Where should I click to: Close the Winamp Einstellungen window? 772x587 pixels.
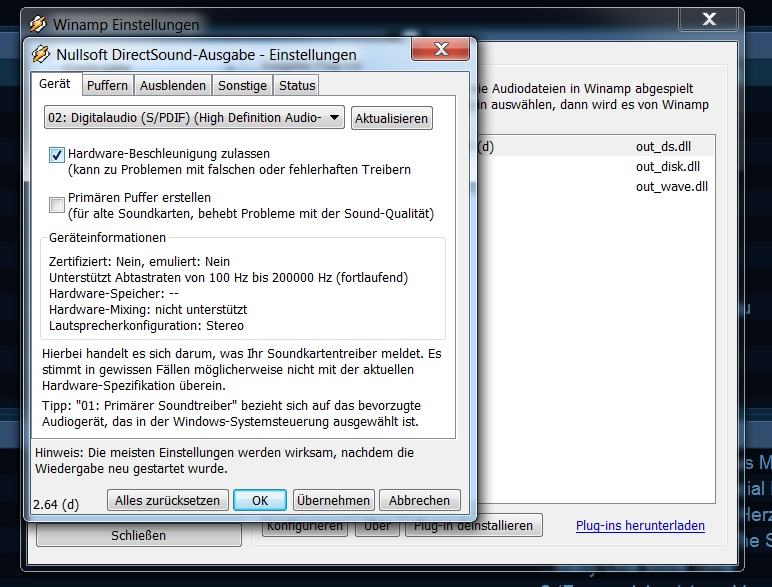tap(708, 19)
